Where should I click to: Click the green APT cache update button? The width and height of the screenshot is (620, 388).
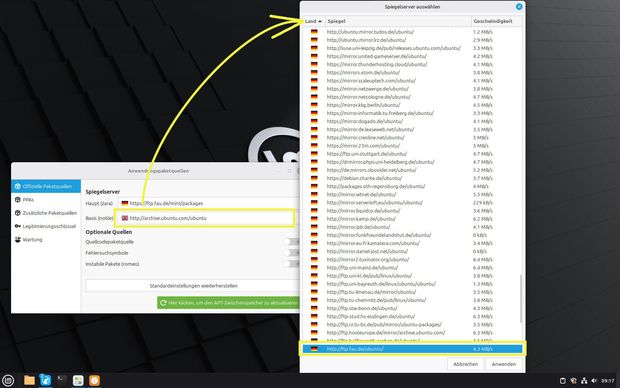tap(228, 303)
